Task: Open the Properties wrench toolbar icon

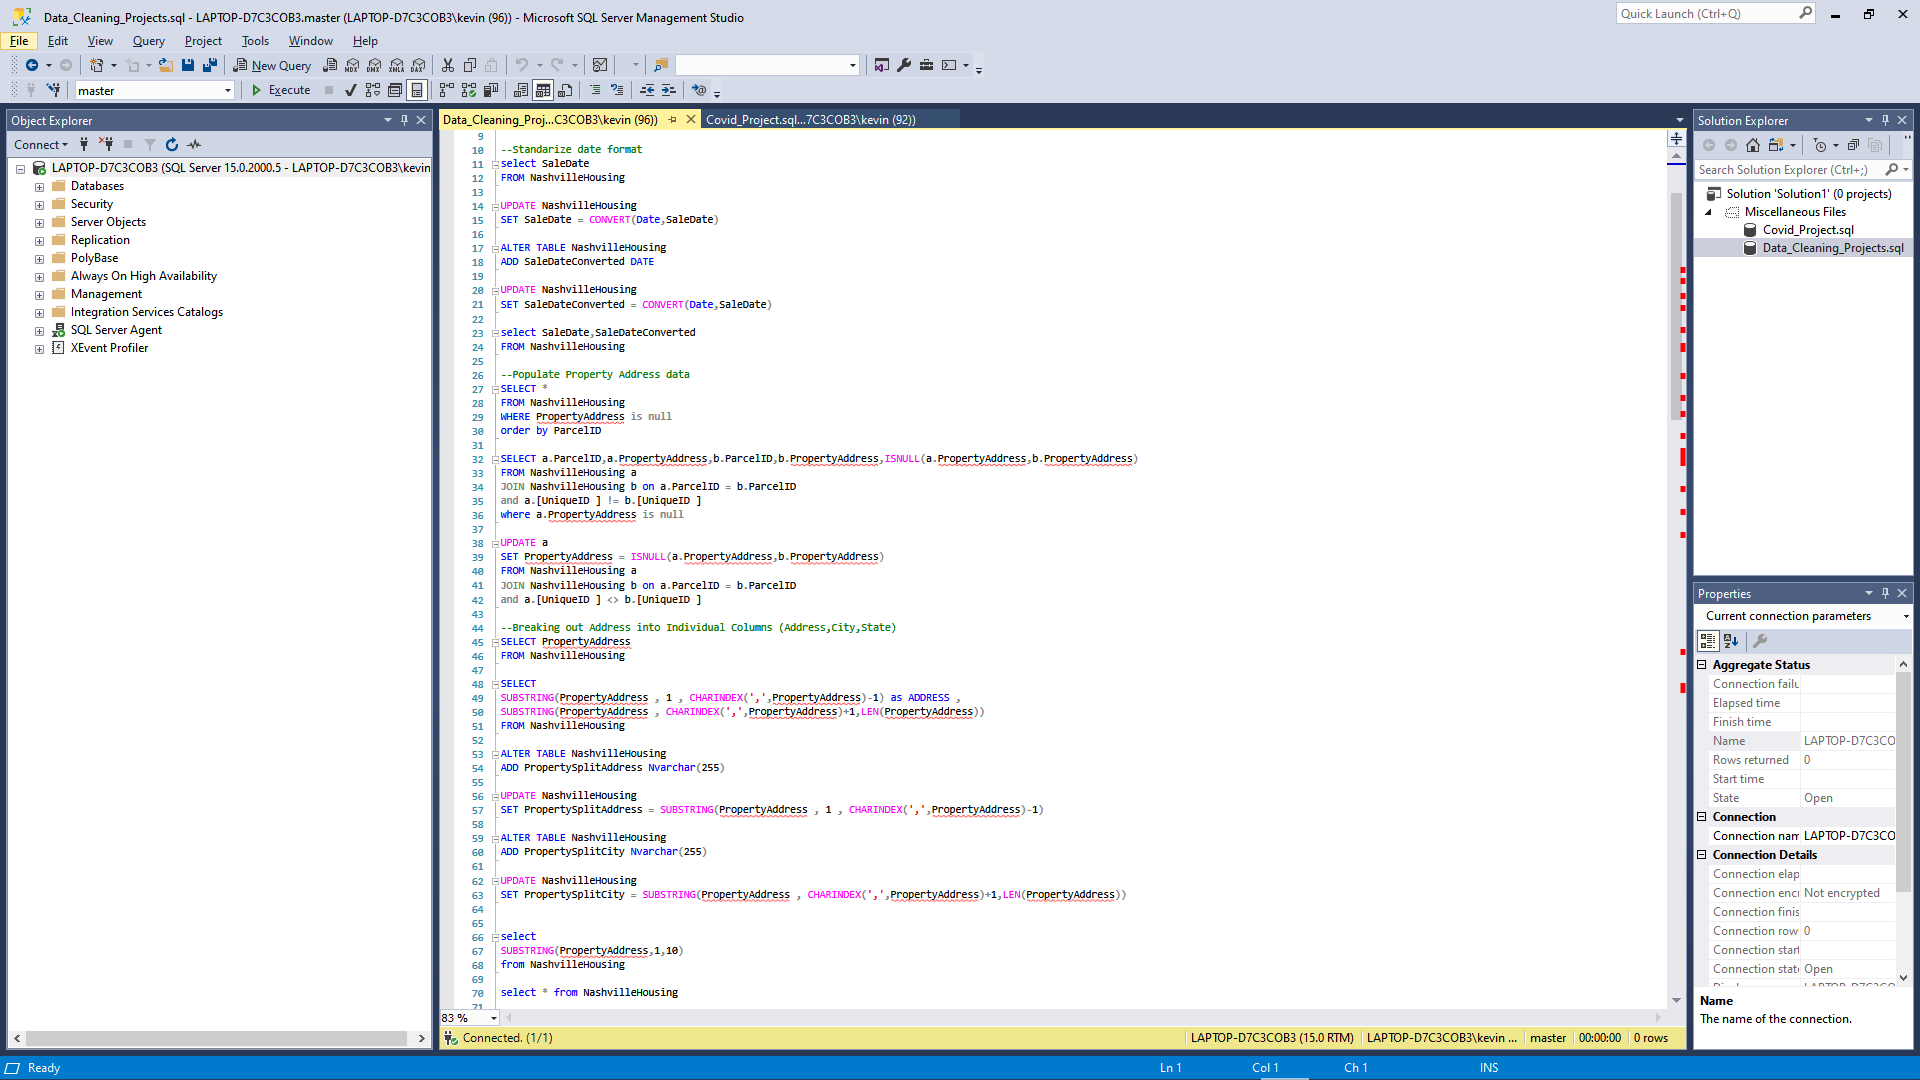Action: click(x=904, y=65)
